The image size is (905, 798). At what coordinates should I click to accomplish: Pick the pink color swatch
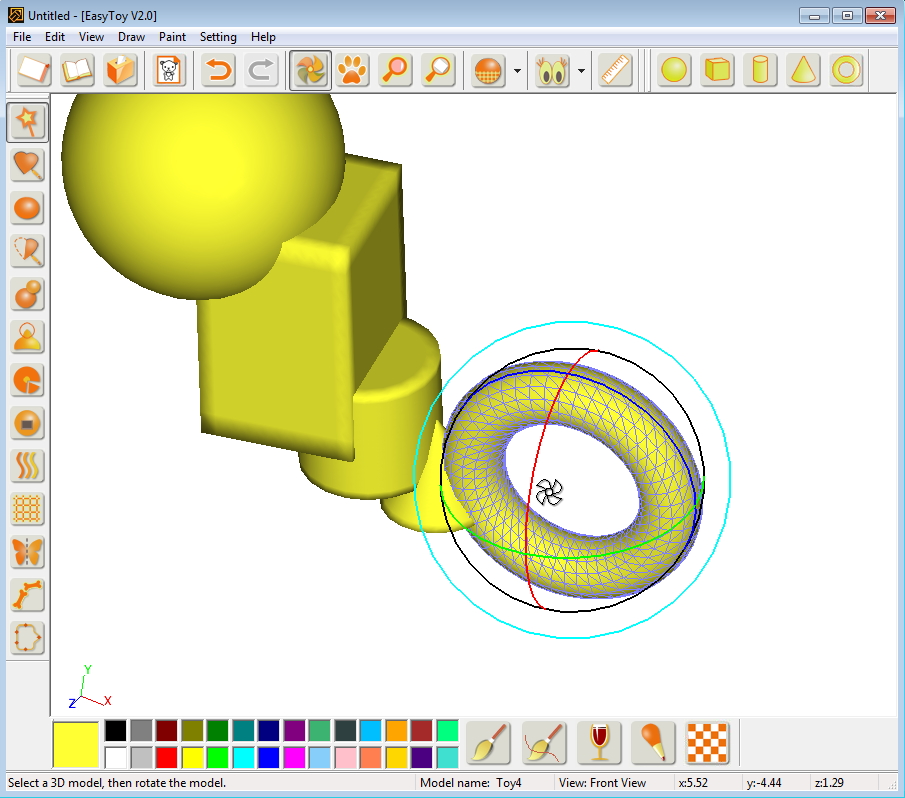pyautogui.click(x=345, y=758)
